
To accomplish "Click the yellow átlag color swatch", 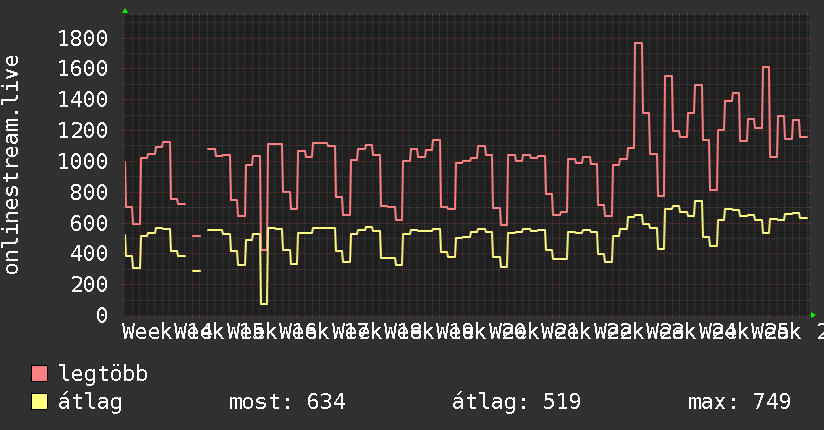I will point(39,402).
